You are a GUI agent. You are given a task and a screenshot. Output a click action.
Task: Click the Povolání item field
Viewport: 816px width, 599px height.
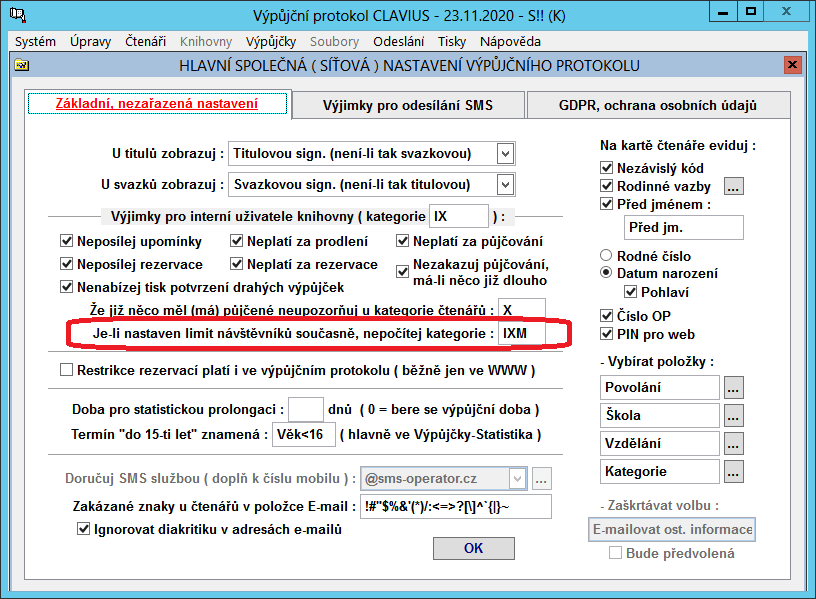pyautogui.click(x=659, y=388)
